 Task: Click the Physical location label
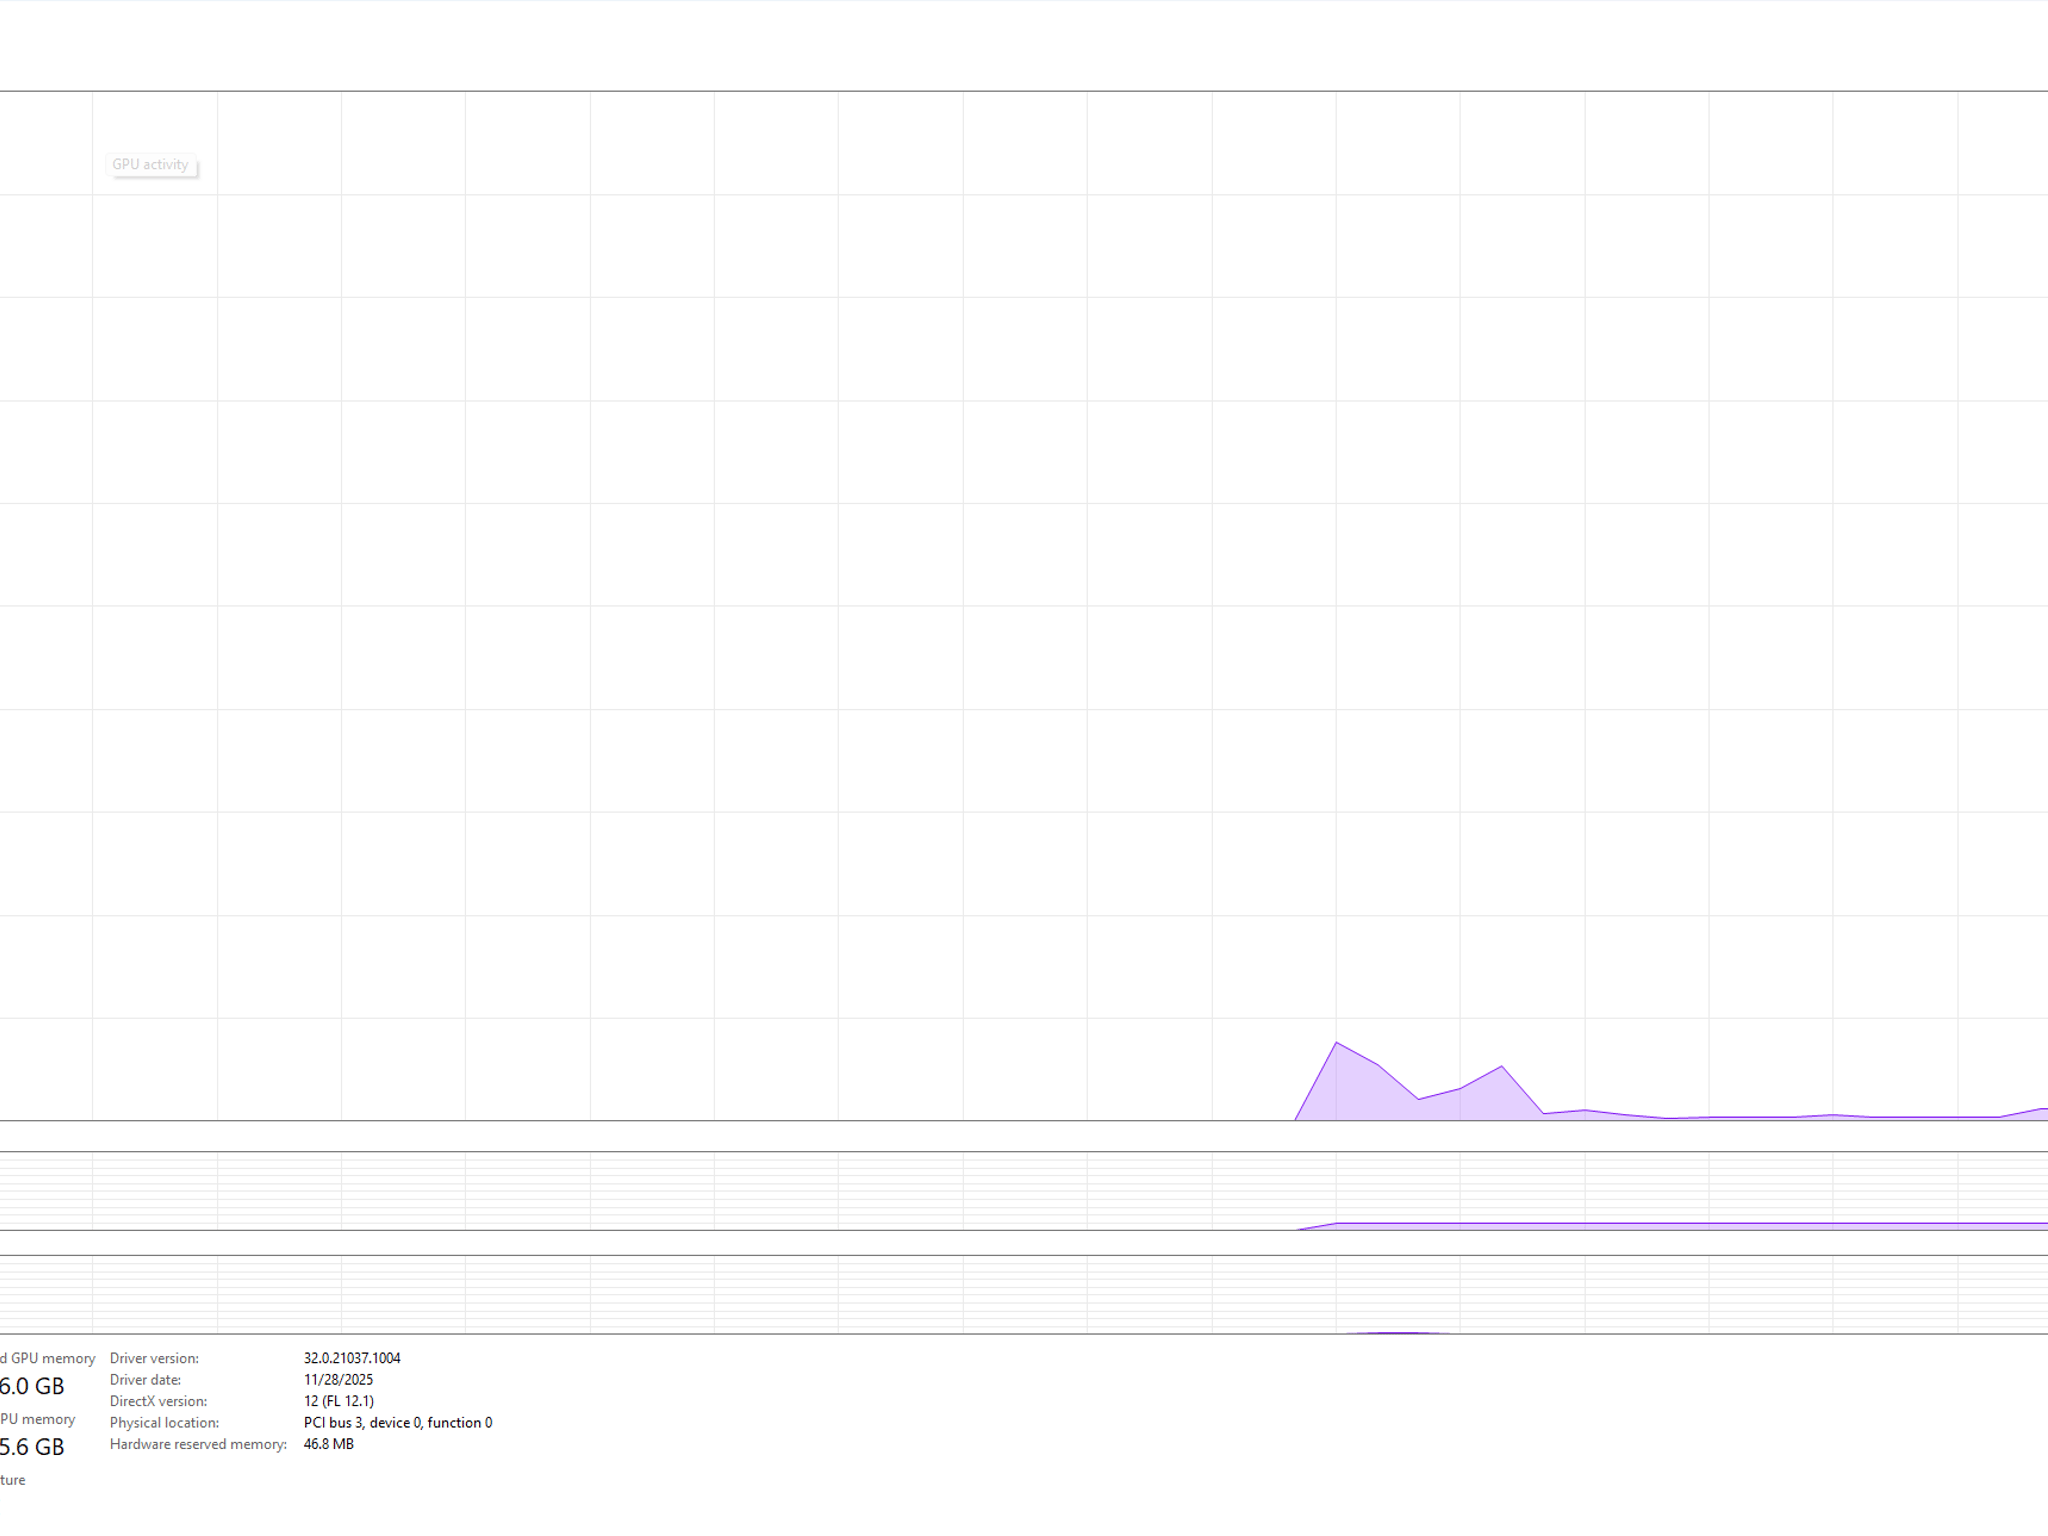point(164,1422)
